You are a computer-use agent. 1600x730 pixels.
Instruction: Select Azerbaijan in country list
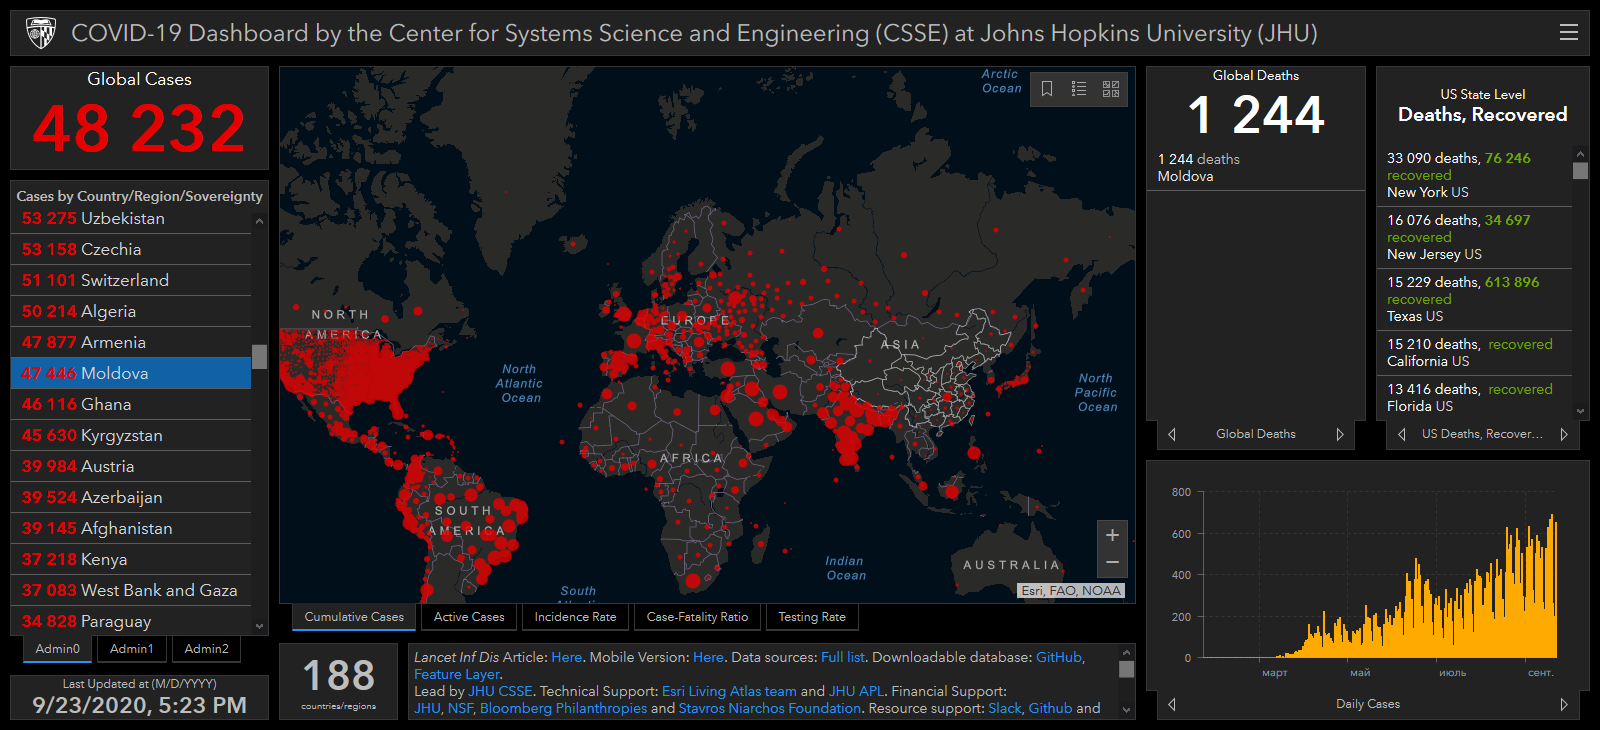(x=131, y=497)
